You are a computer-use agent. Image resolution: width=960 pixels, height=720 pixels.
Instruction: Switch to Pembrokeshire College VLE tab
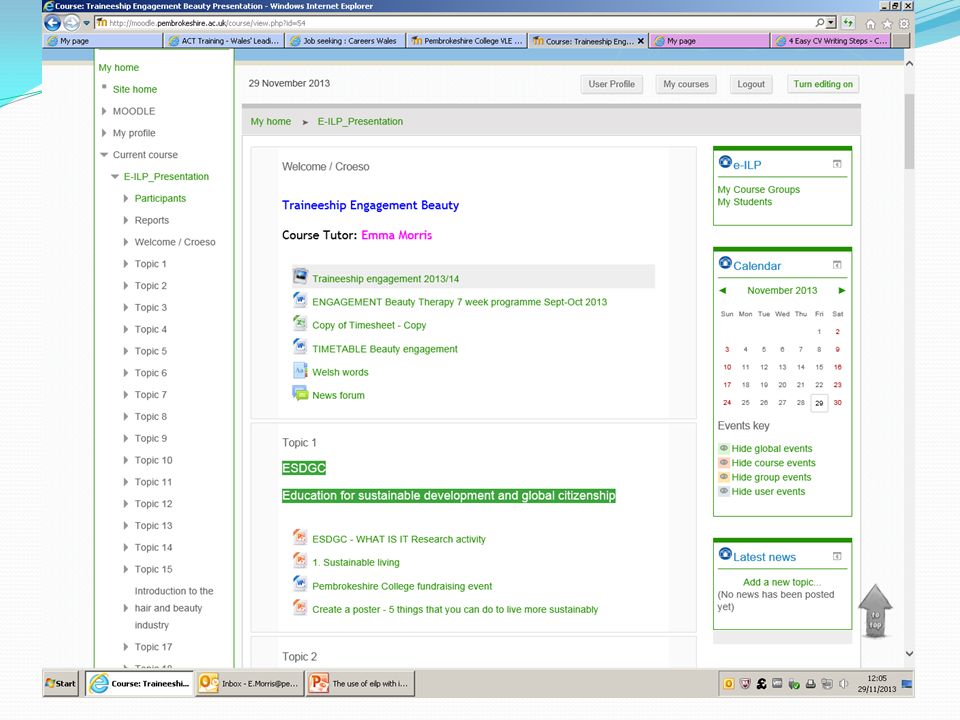(x=467, y=41)
